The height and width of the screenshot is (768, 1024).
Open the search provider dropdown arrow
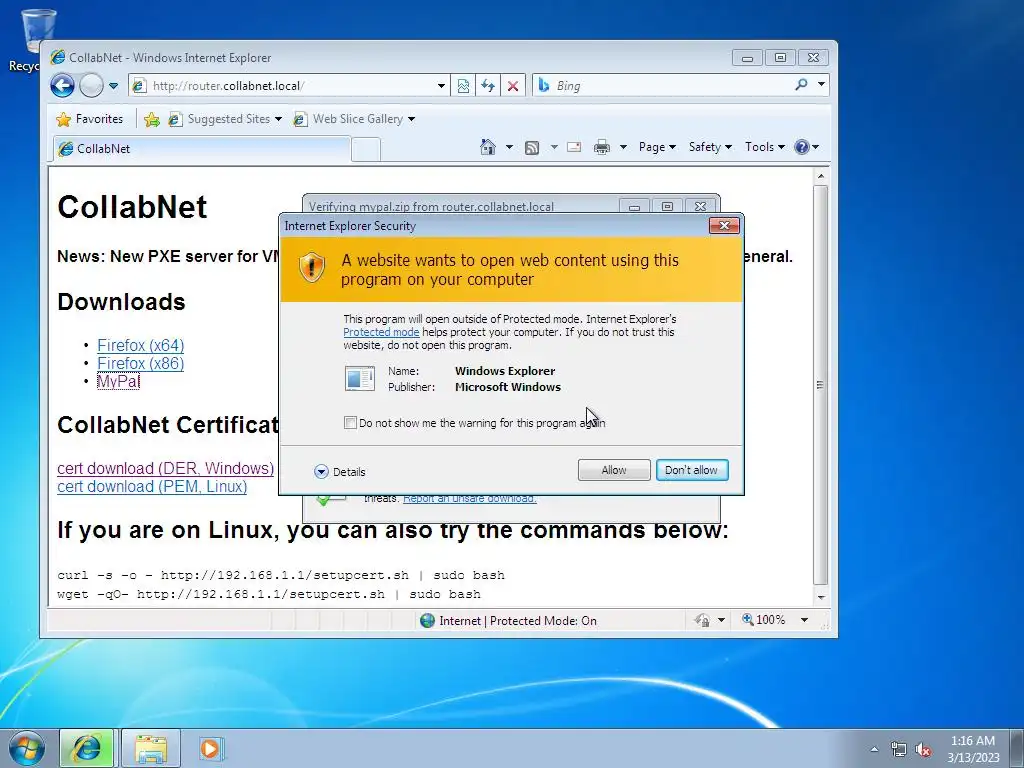click(822, 84)
